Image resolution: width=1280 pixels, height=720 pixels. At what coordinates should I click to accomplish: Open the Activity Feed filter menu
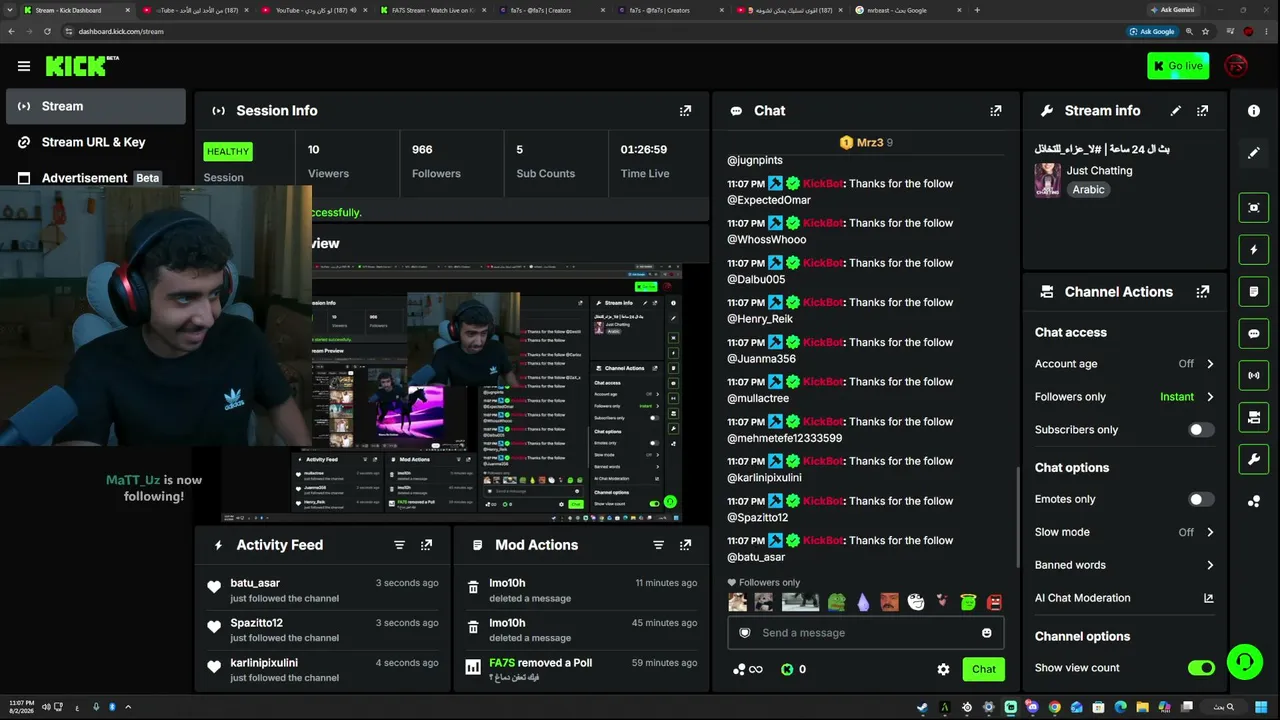[x=400, y=545]
